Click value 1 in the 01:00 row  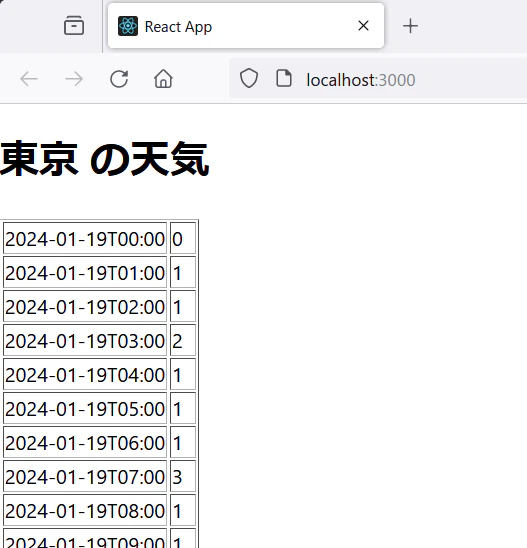tap(183, 272)
